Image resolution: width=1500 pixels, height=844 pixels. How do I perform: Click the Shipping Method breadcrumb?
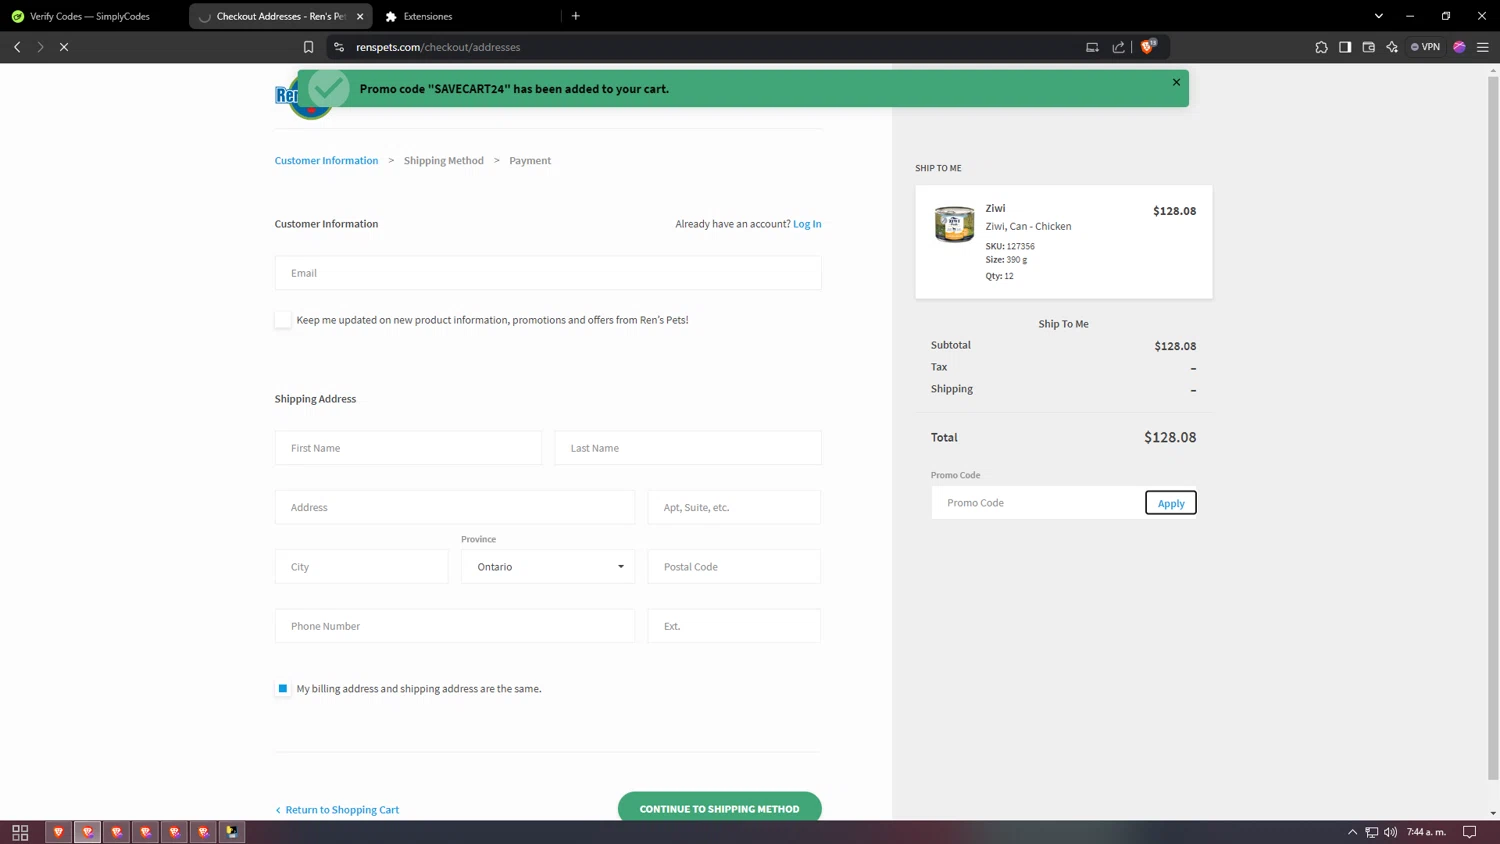point(444,160)
